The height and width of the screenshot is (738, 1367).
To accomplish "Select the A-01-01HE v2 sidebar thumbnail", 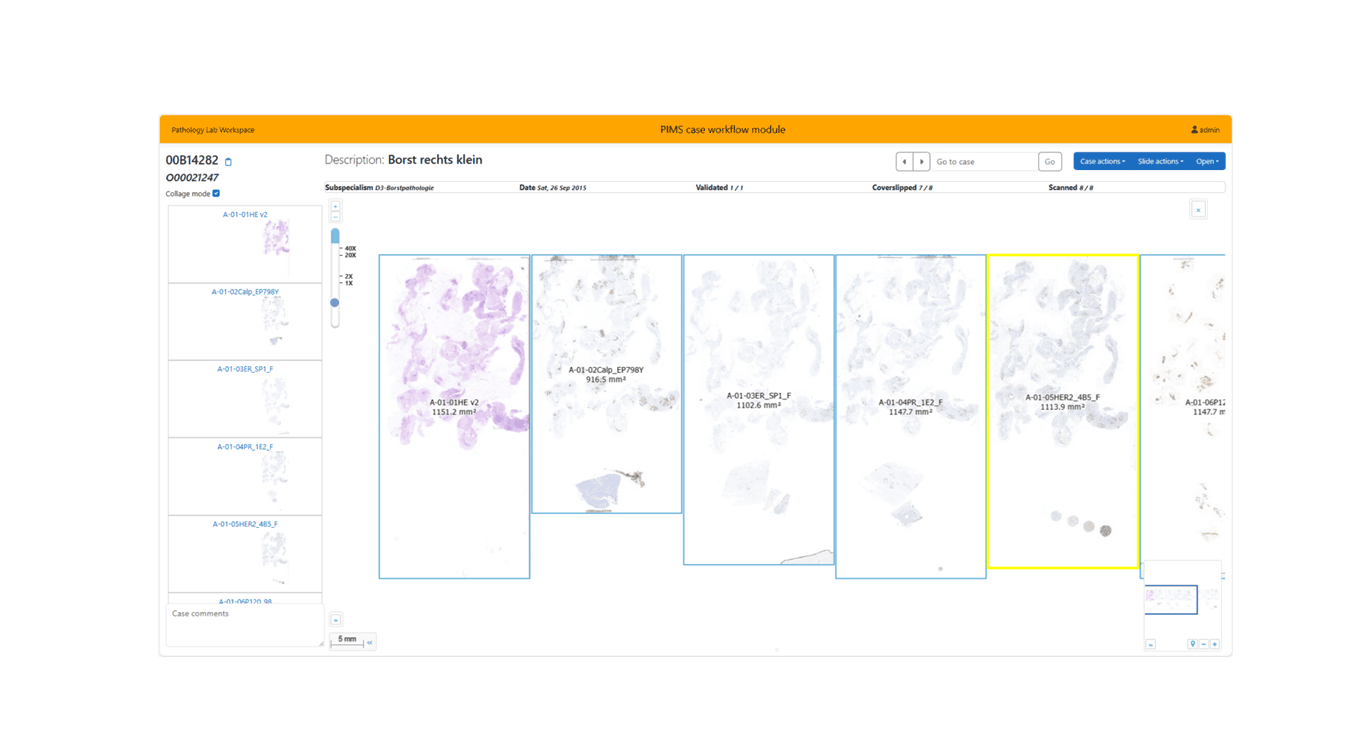I will coord(245,243).
